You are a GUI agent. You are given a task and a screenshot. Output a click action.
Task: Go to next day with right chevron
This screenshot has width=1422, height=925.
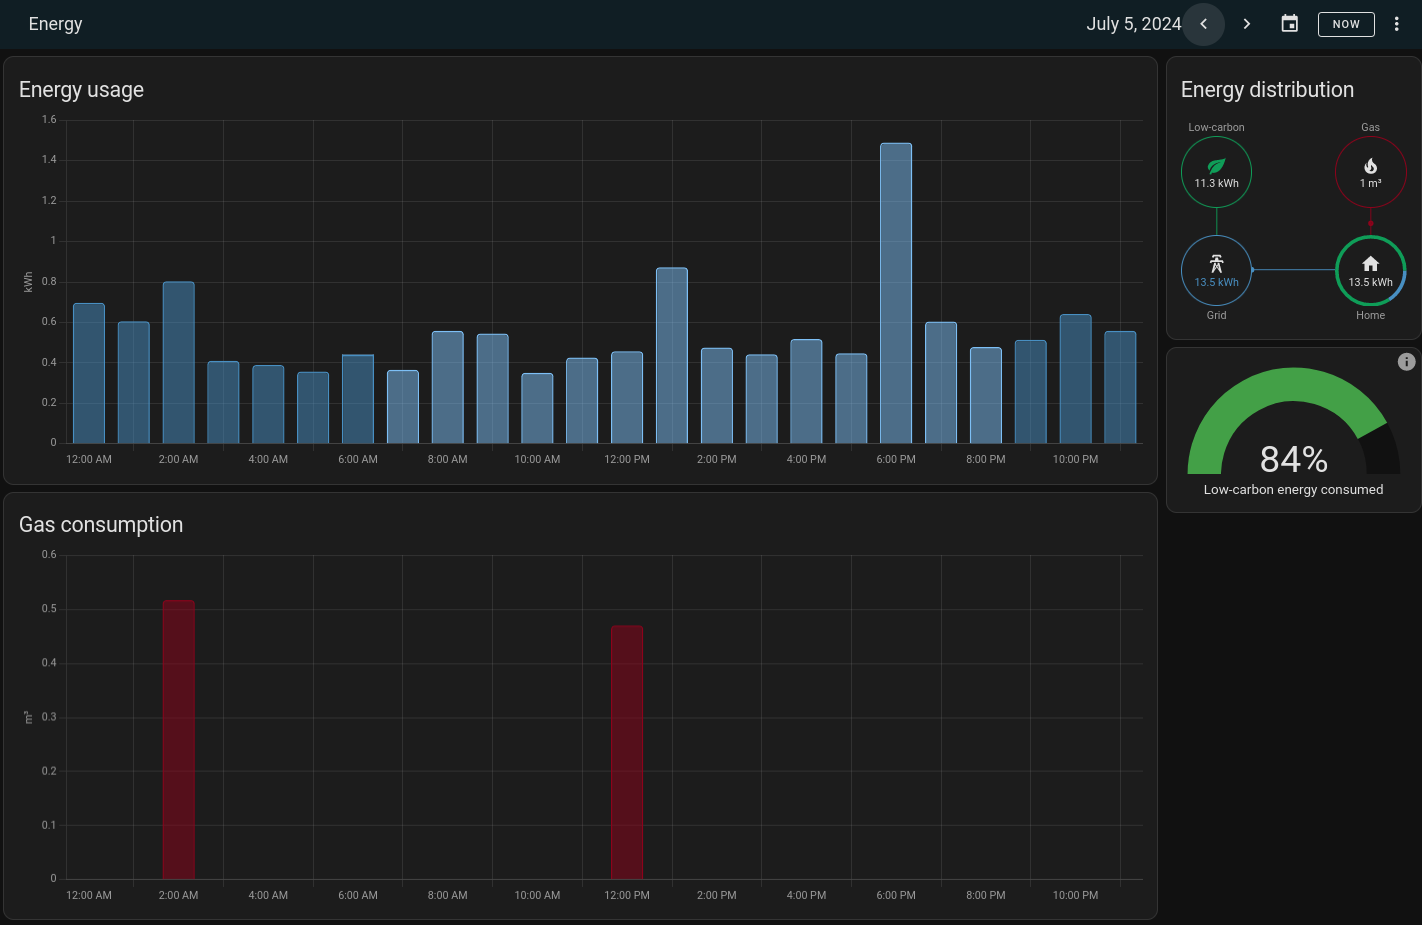[x=1247, y=24]
